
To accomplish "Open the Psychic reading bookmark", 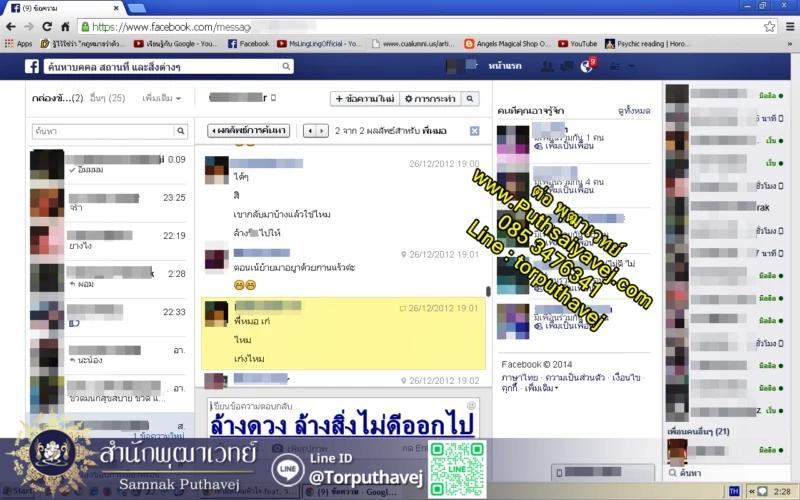I will tap(648, 44).
